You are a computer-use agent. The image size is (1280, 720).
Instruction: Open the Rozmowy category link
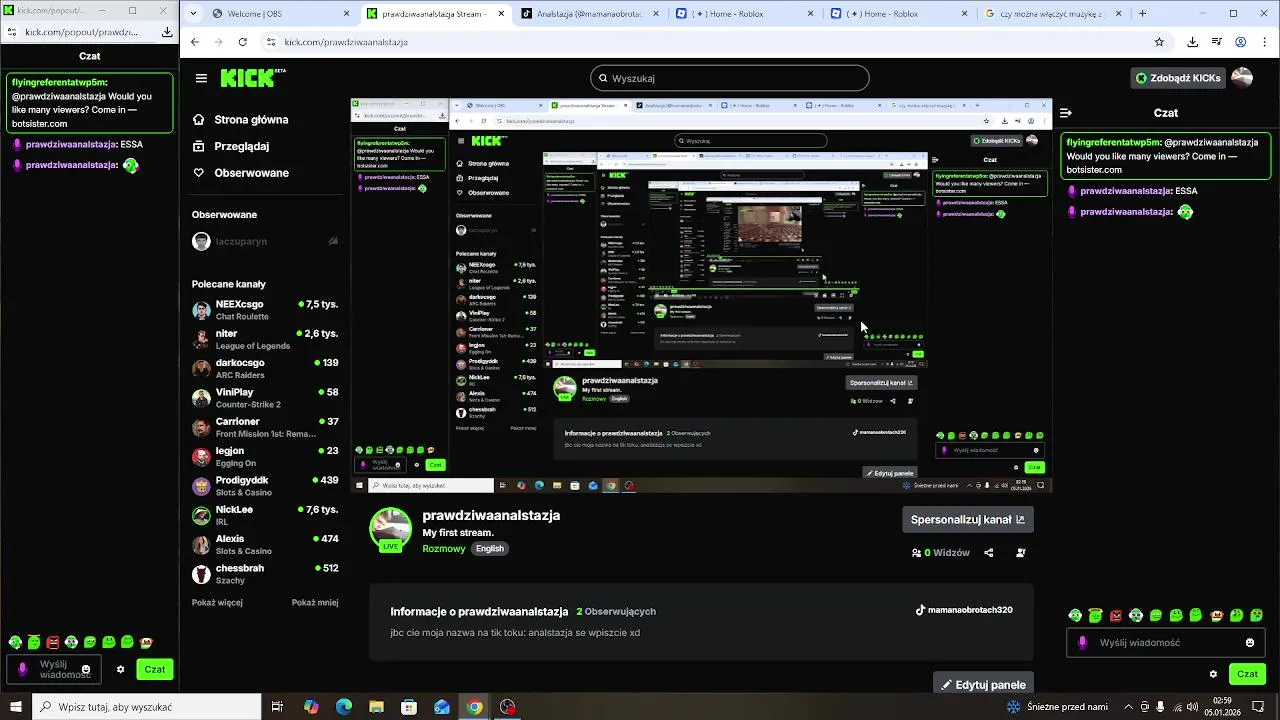tap(444, 548)
